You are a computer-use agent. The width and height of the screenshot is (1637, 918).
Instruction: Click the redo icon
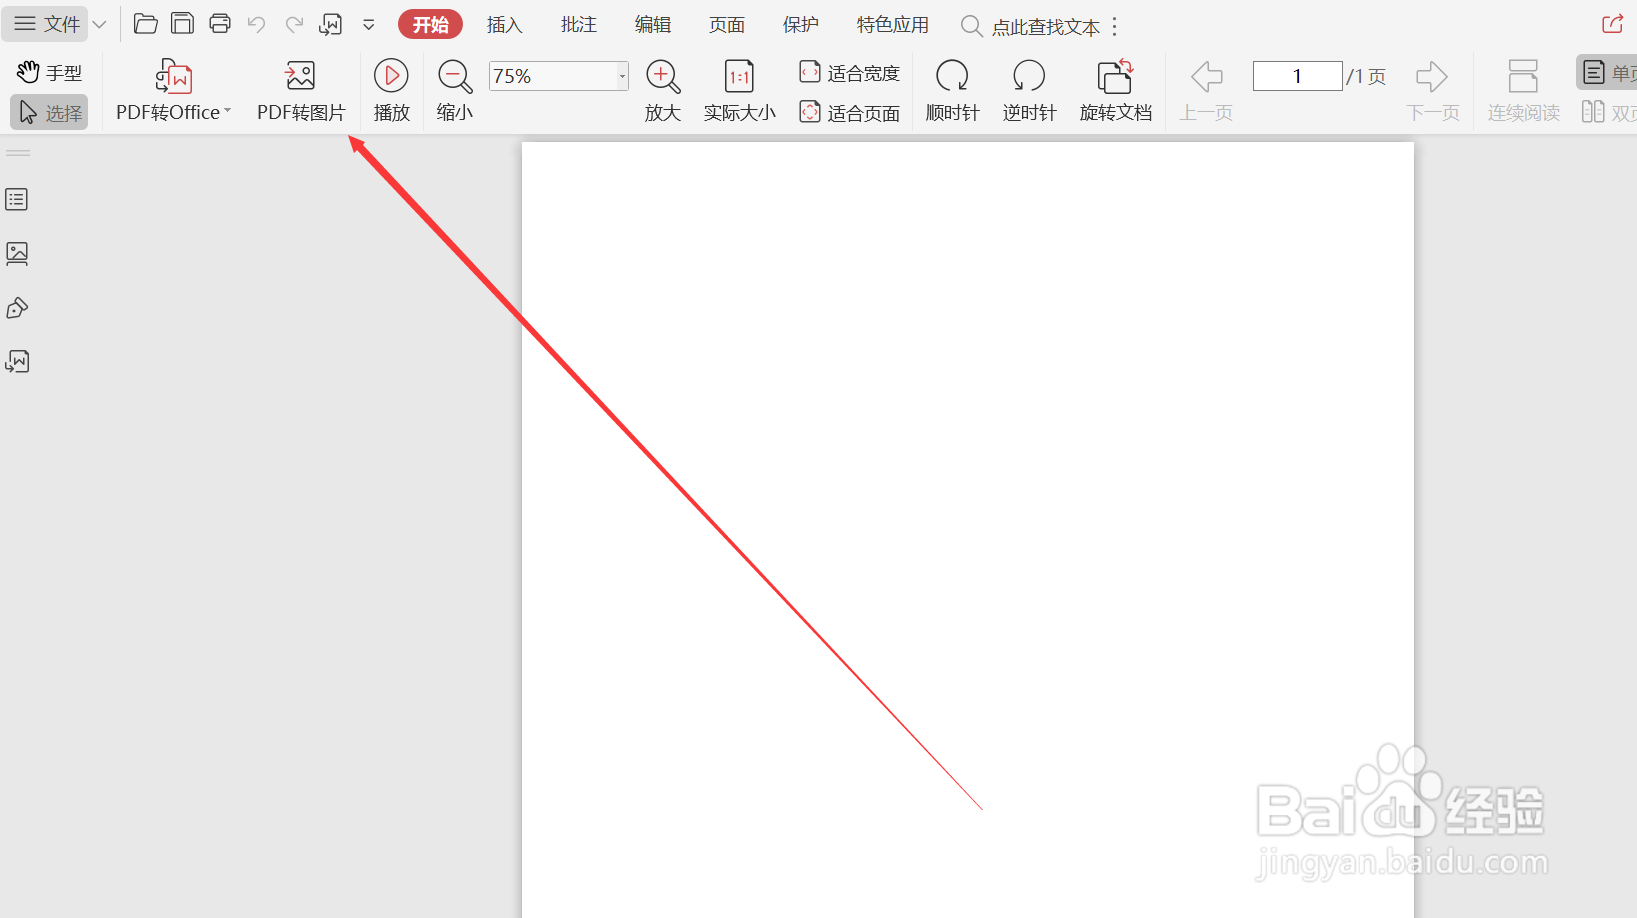[x=294, y=24]
